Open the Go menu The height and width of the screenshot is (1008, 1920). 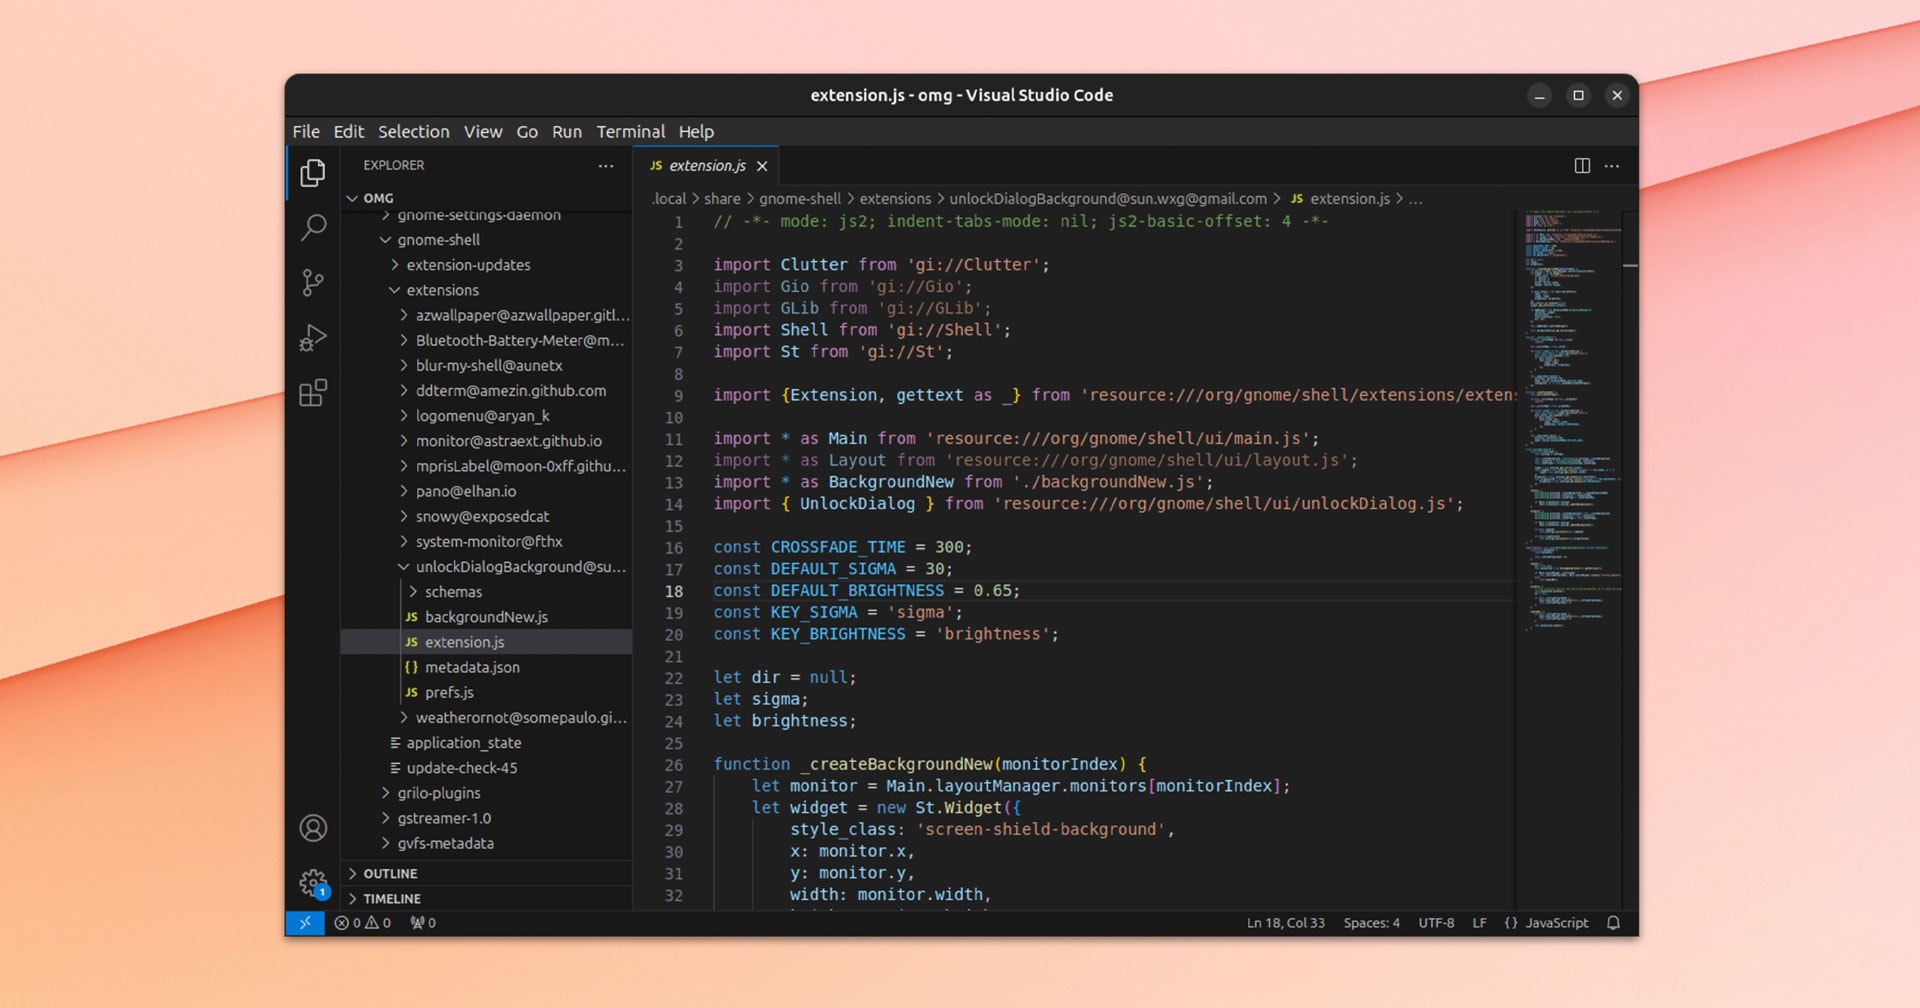(x=527, y=131)
